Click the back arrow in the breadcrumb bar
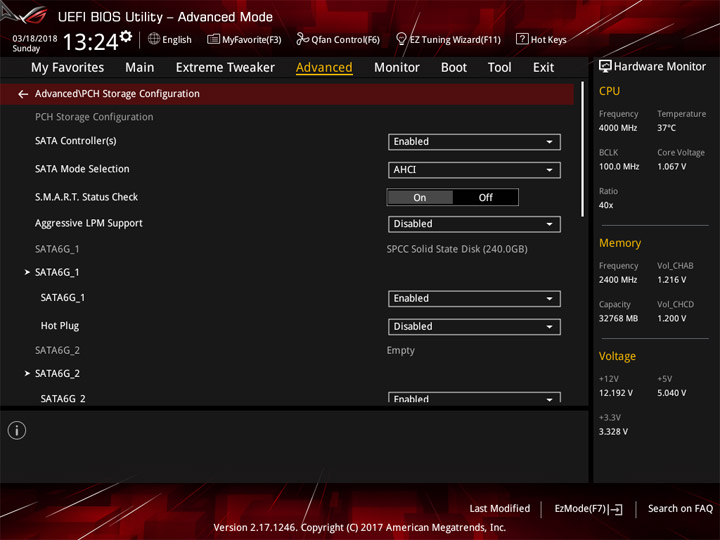This screenshot has height=540, width=720. (23, 94)
